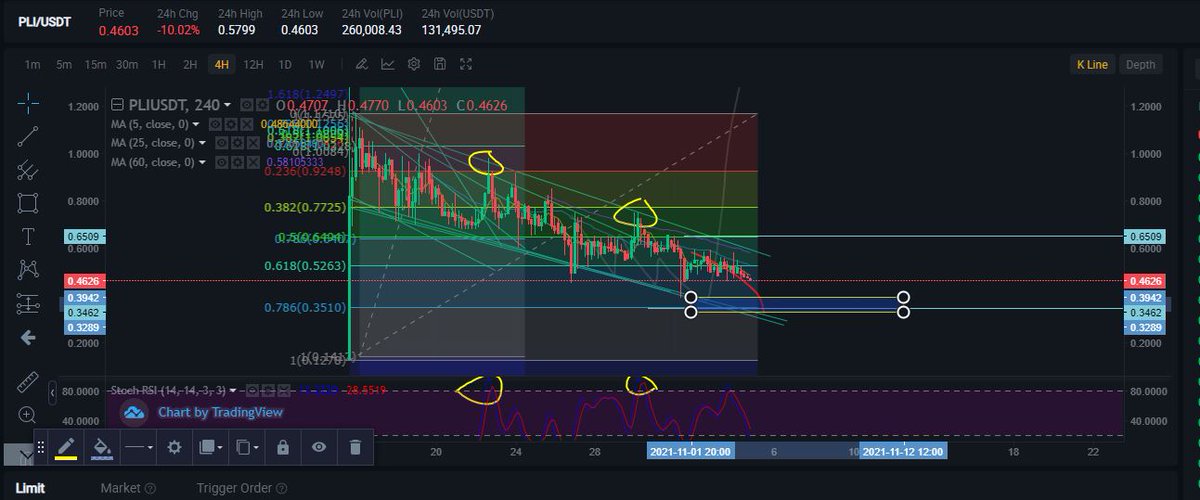Delete selected drawing with trash icon
The width and height of the screenshot is (1200, 500).
click(x=355, y=447)
